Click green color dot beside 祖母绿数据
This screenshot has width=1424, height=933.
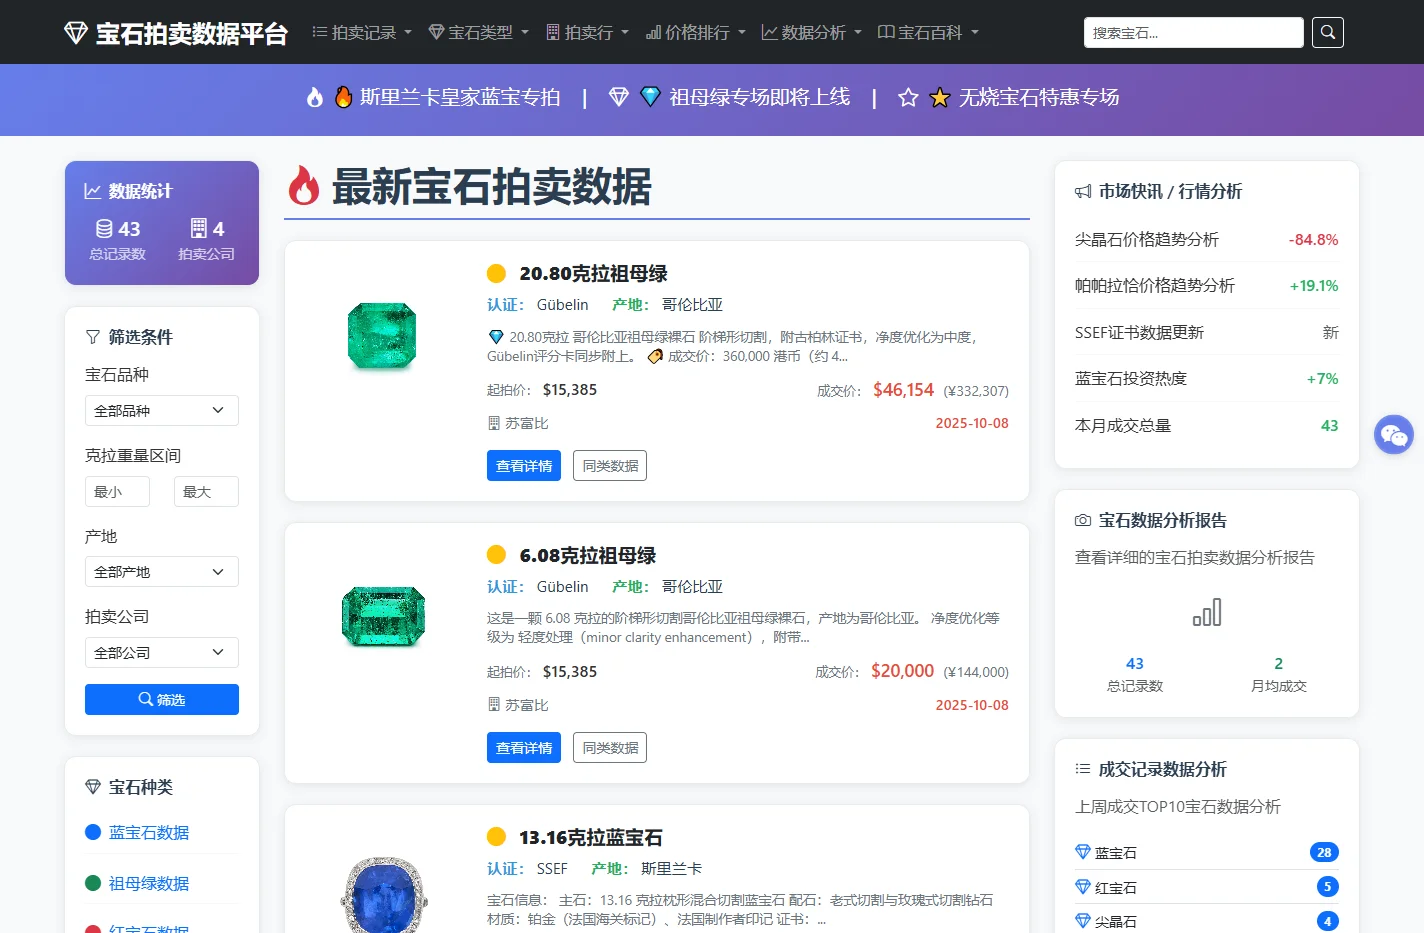(x=93, y=883)
